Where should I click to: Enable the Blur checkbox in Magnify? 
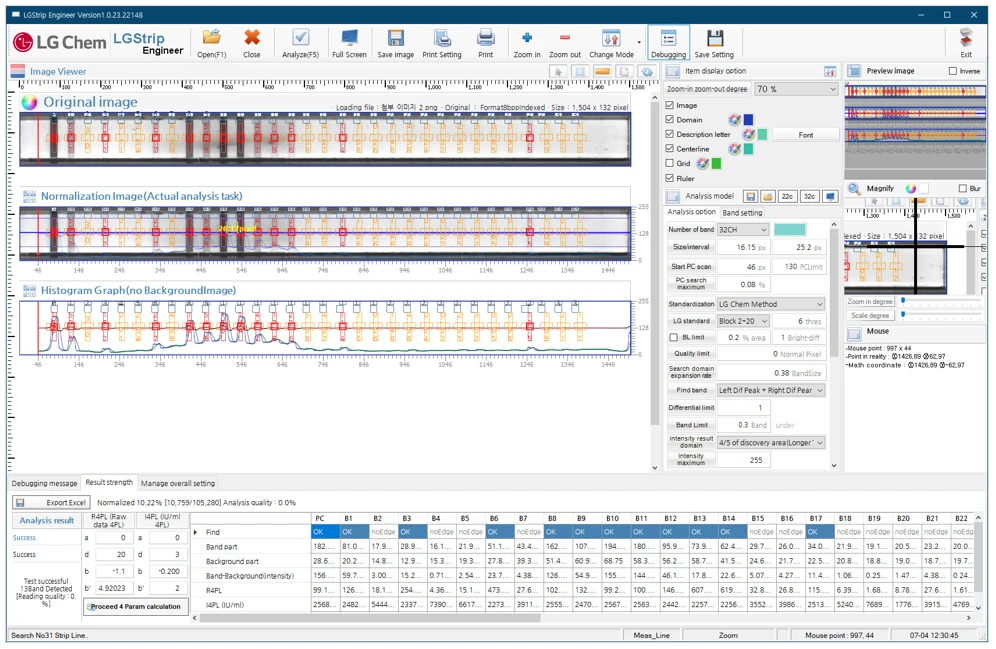[962, 189]
